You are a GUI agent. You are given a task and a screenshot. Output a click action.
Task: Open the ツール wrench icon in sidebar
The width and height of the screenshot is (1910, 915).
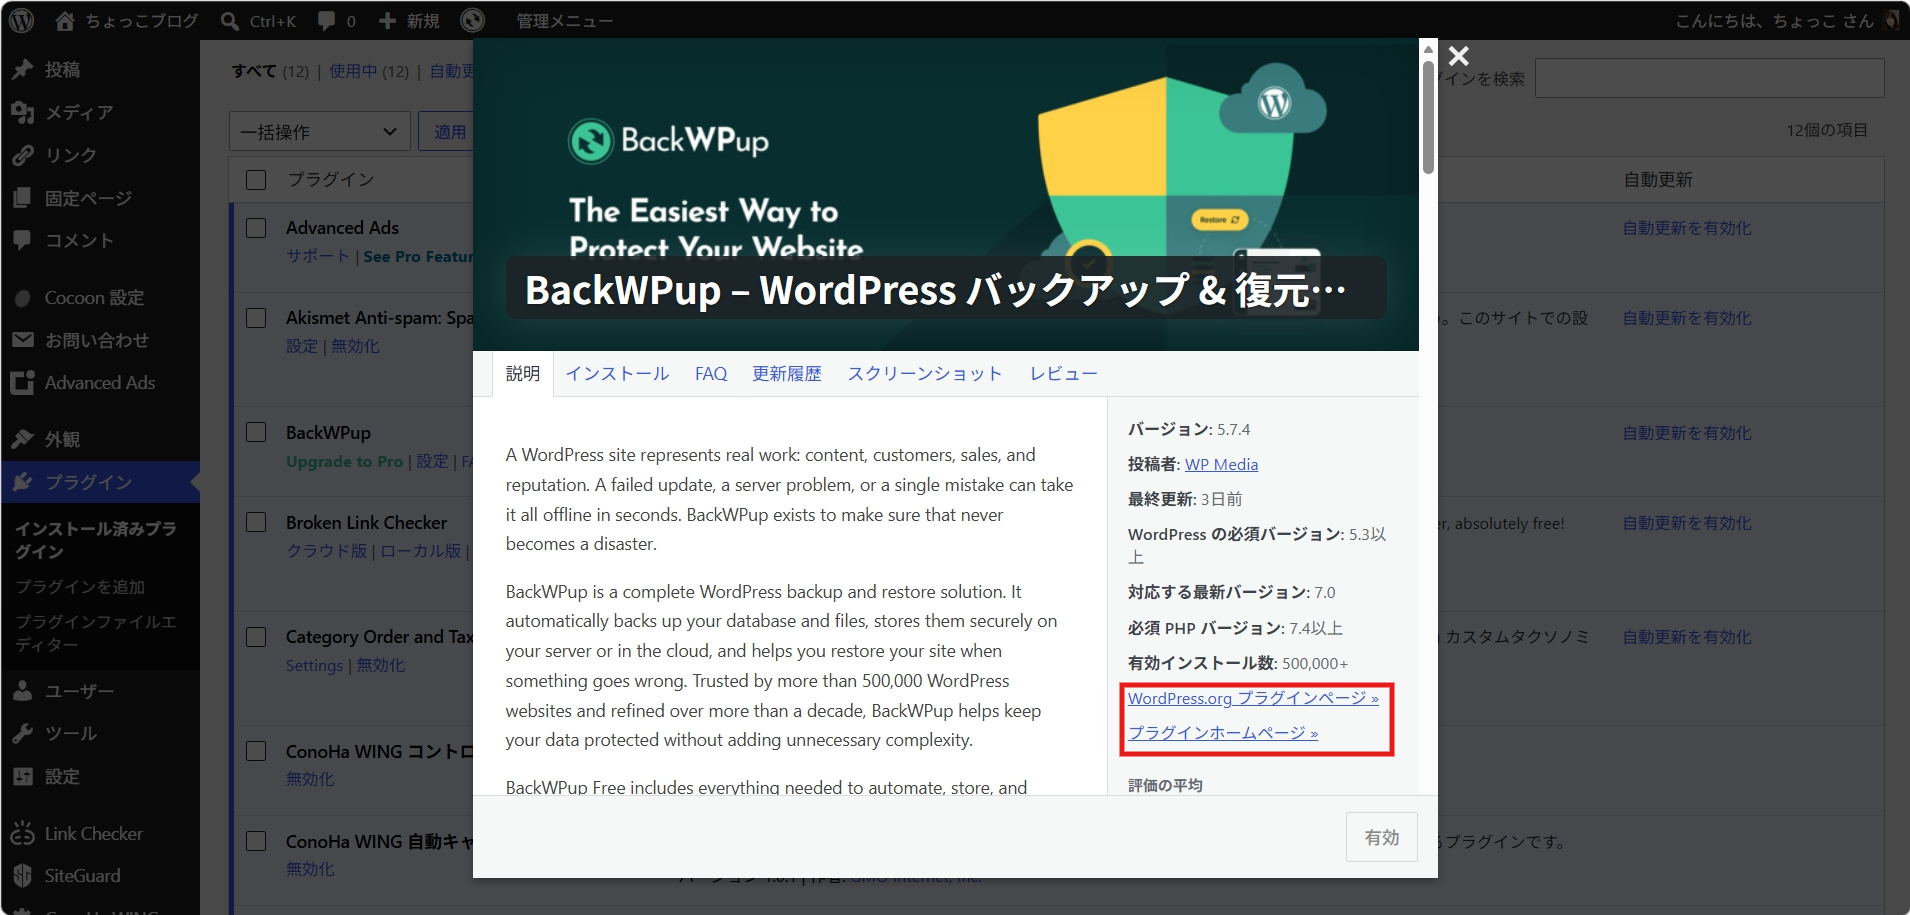(23, 733)
